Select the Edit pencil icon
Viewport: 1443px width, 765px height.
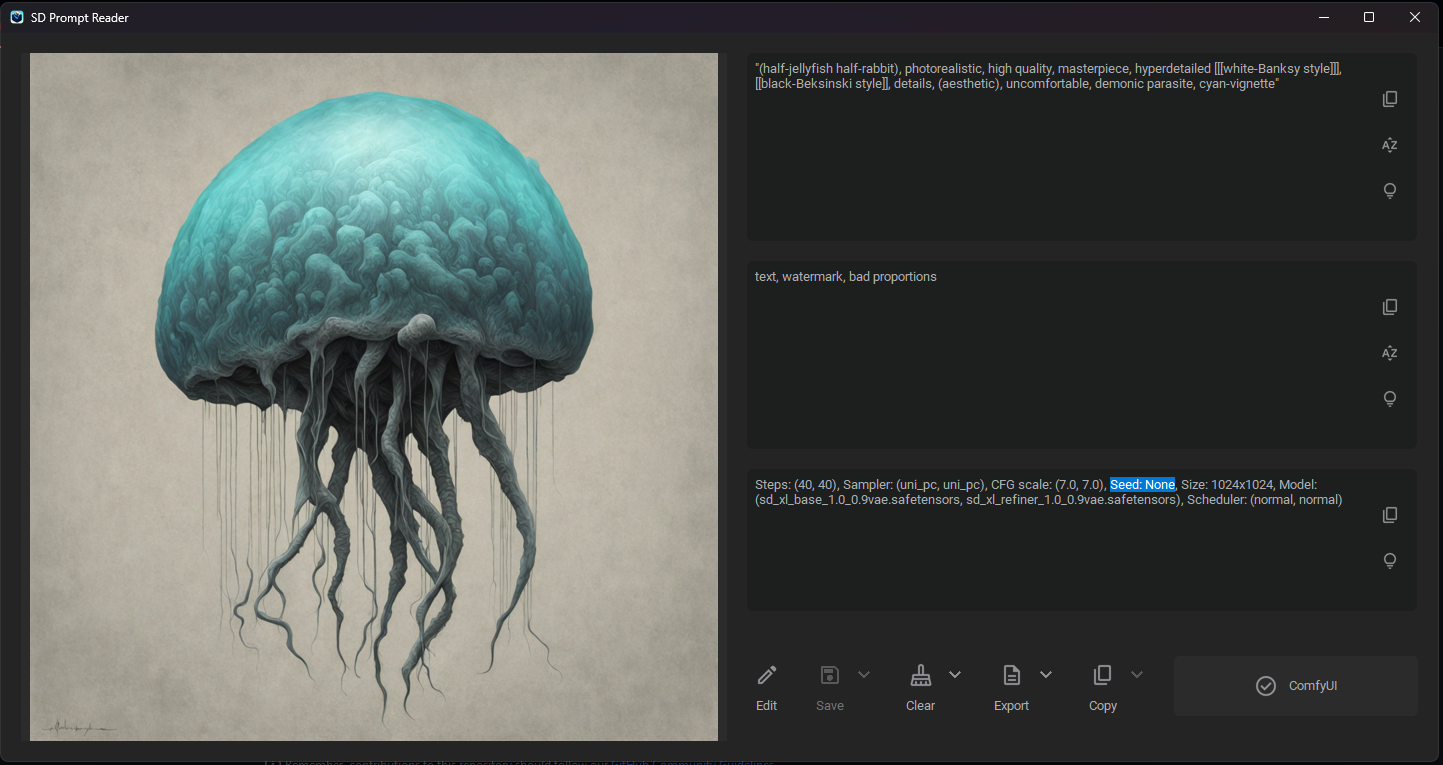(766, 674)
